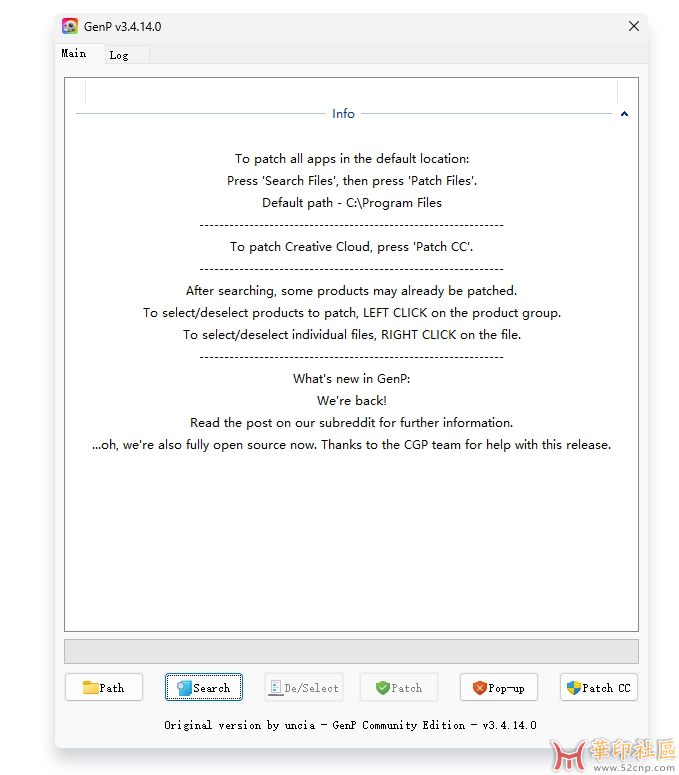Click 'After searching, some products may already be patched.'
Image resolution: width=679 pixels, height=775 pixels.
(x=351, y=291)
